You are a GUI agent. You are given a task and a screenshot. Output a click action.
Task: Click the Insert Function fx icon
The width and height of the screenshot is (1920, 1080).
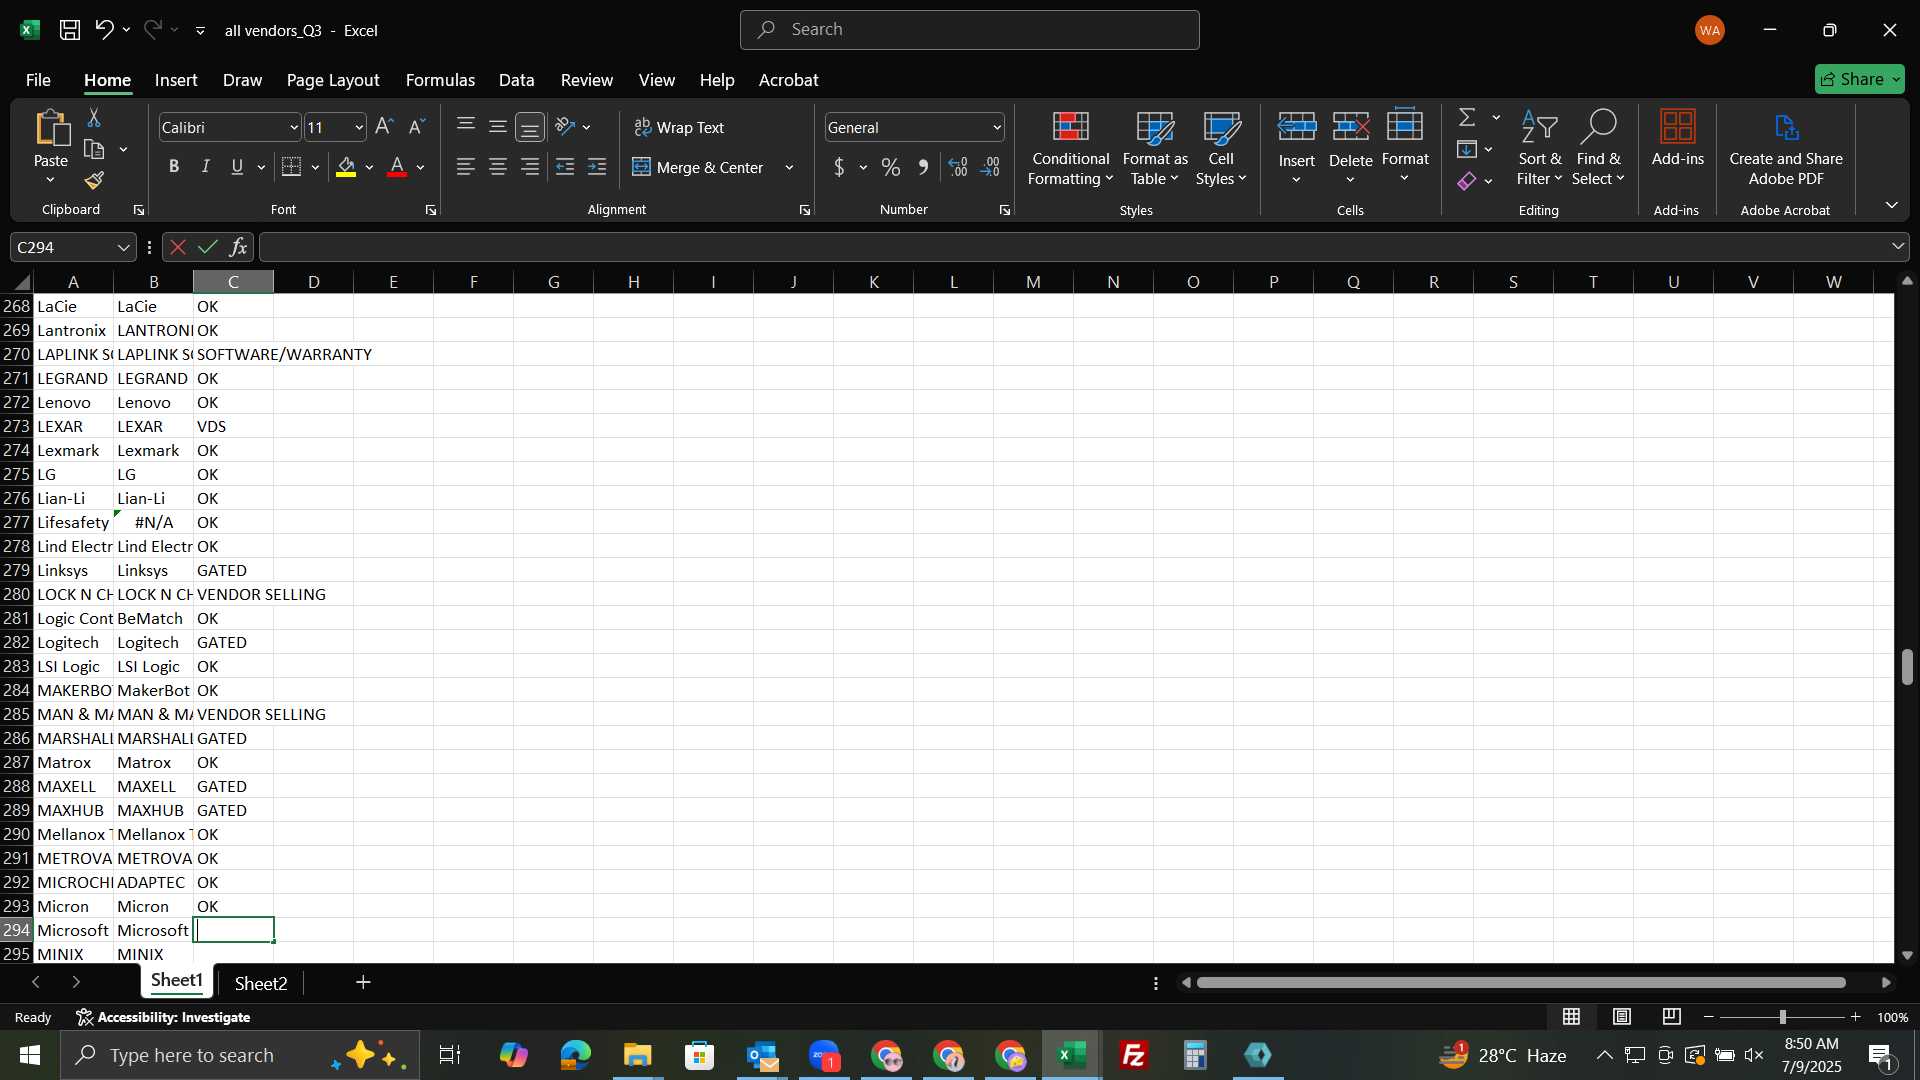point(238,247)
